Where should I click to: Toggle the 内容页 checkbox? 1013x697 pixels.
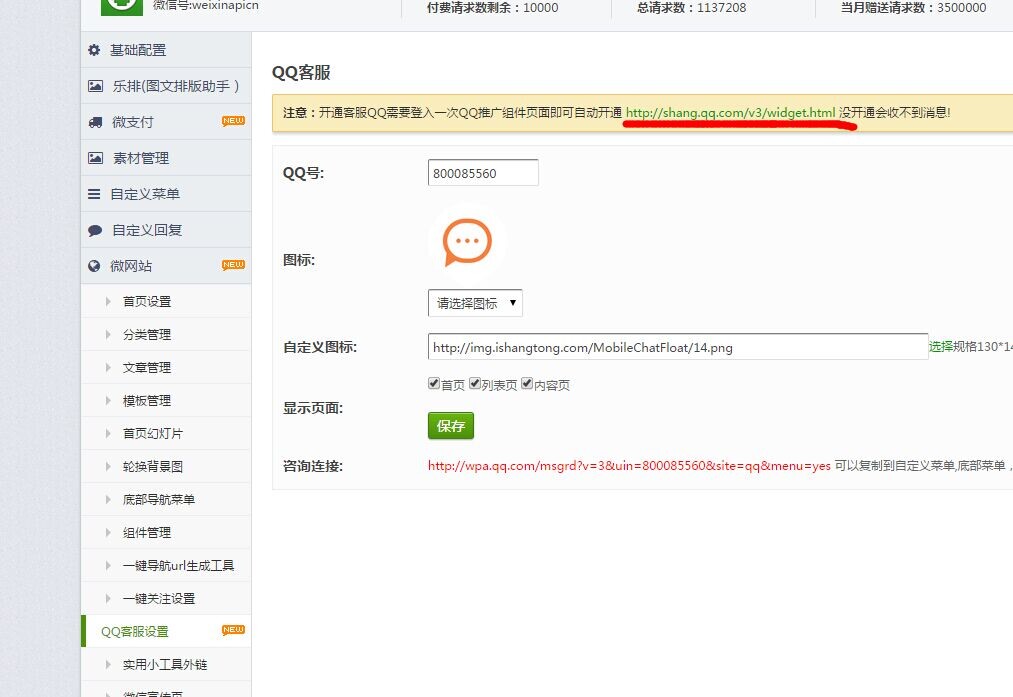(527, 383)
